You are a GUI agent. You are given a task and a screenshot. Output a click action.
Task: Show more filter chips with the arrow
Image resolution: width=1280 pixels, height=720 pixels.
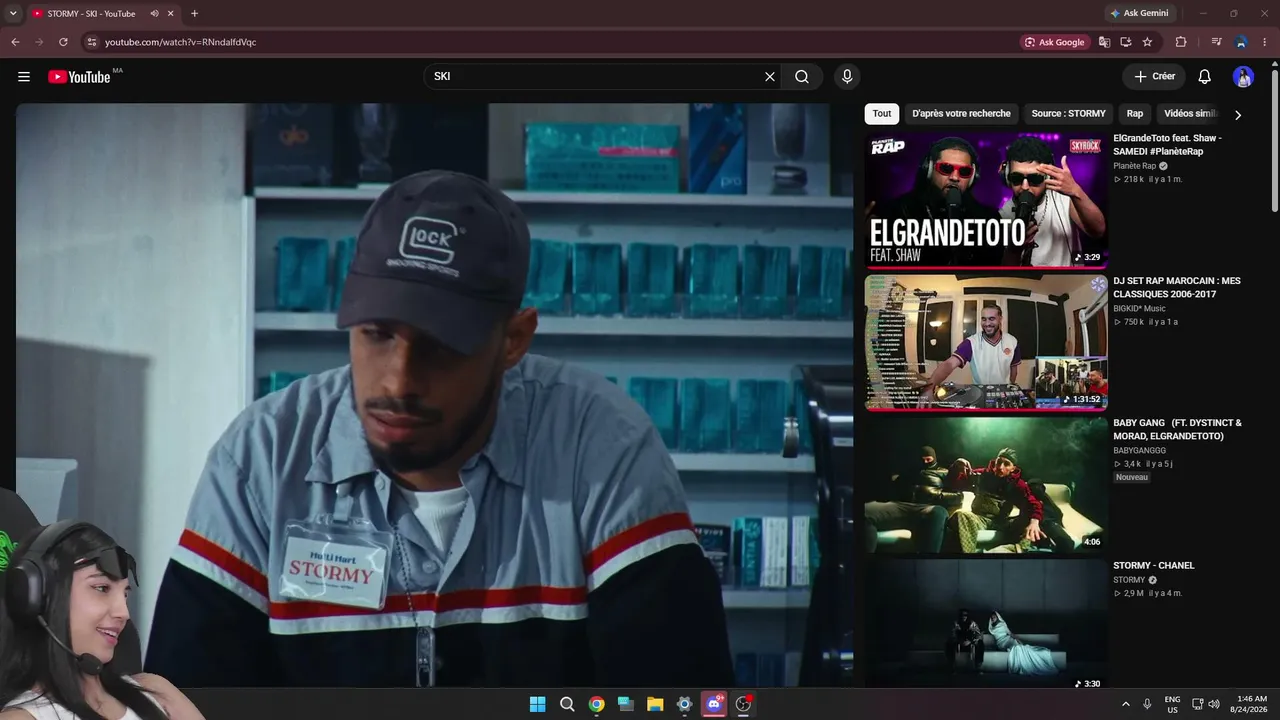1238,115
